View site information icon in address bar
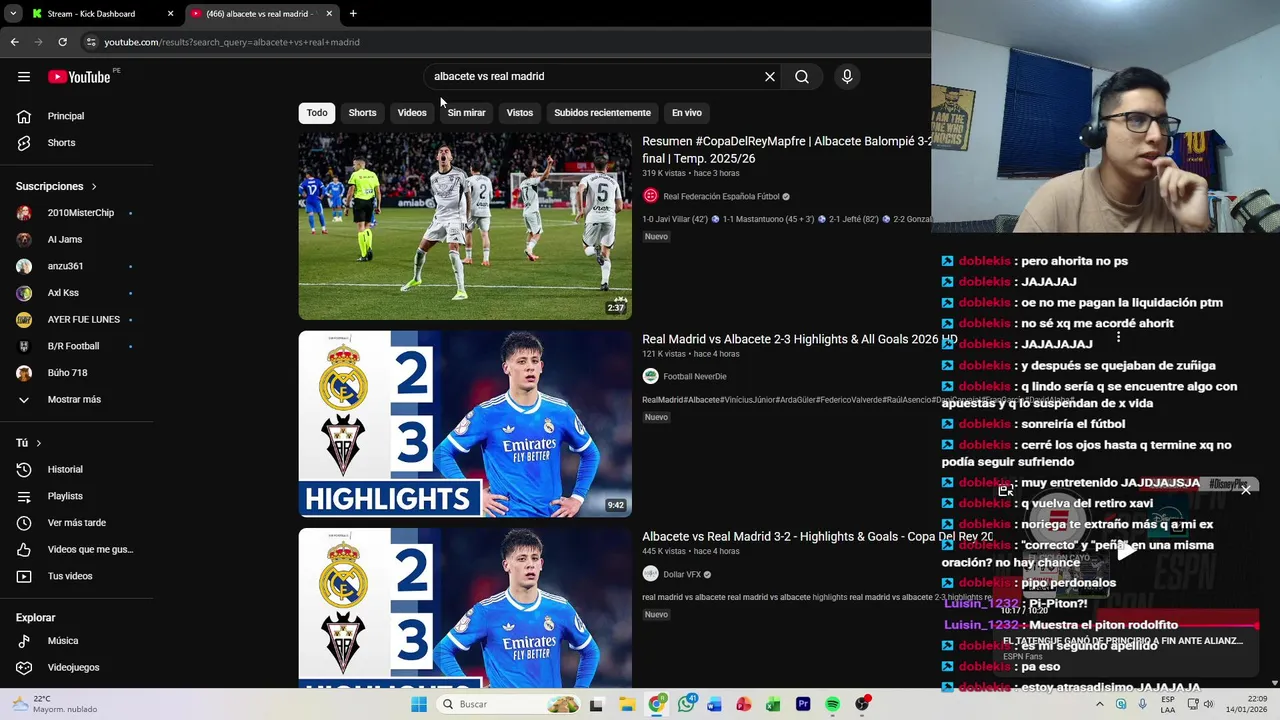Viewport: 1280px width, 720px height. [91, 42]
